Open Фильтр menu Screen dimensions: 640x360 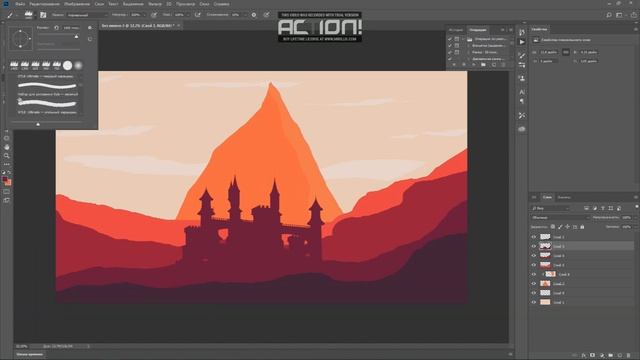click(155, 4)
